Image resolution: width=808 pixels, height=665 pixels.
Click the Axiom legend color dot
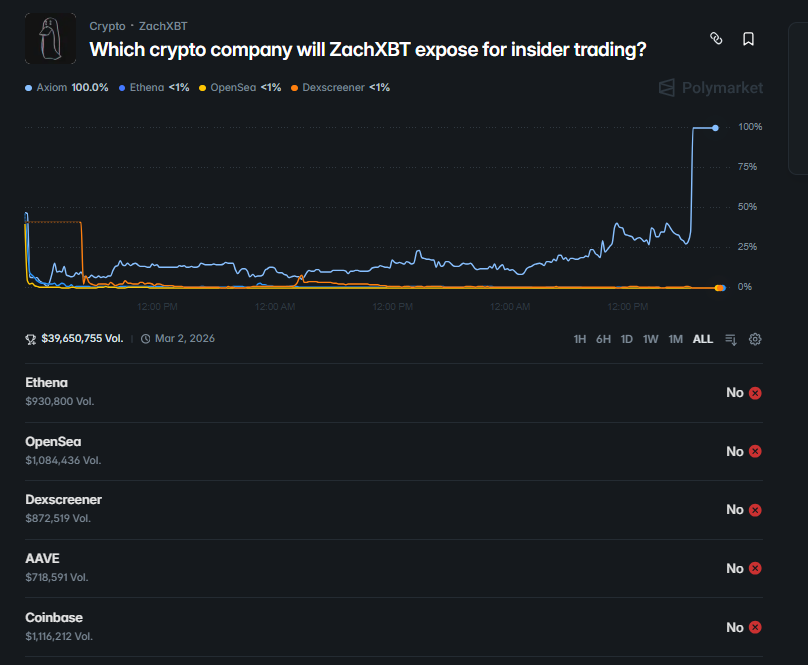pyautogui.click(x=28, y=88)
